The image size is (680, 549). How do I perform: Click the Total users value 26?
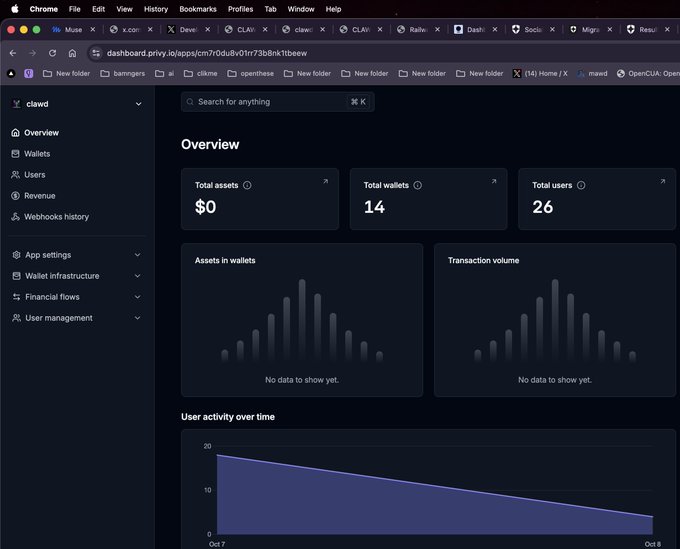(x=543, y=207)
